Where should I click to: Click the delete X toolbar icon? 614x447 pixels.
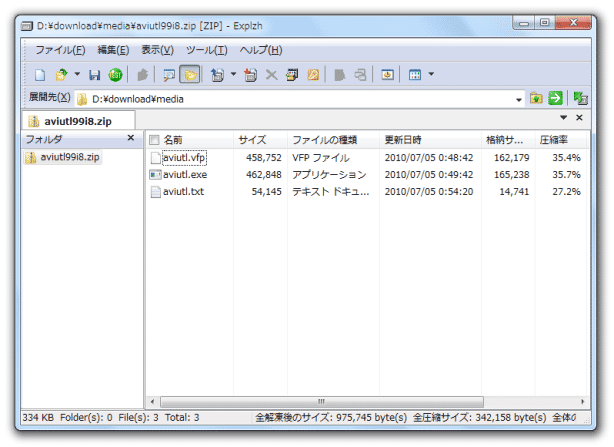point(271,74)
